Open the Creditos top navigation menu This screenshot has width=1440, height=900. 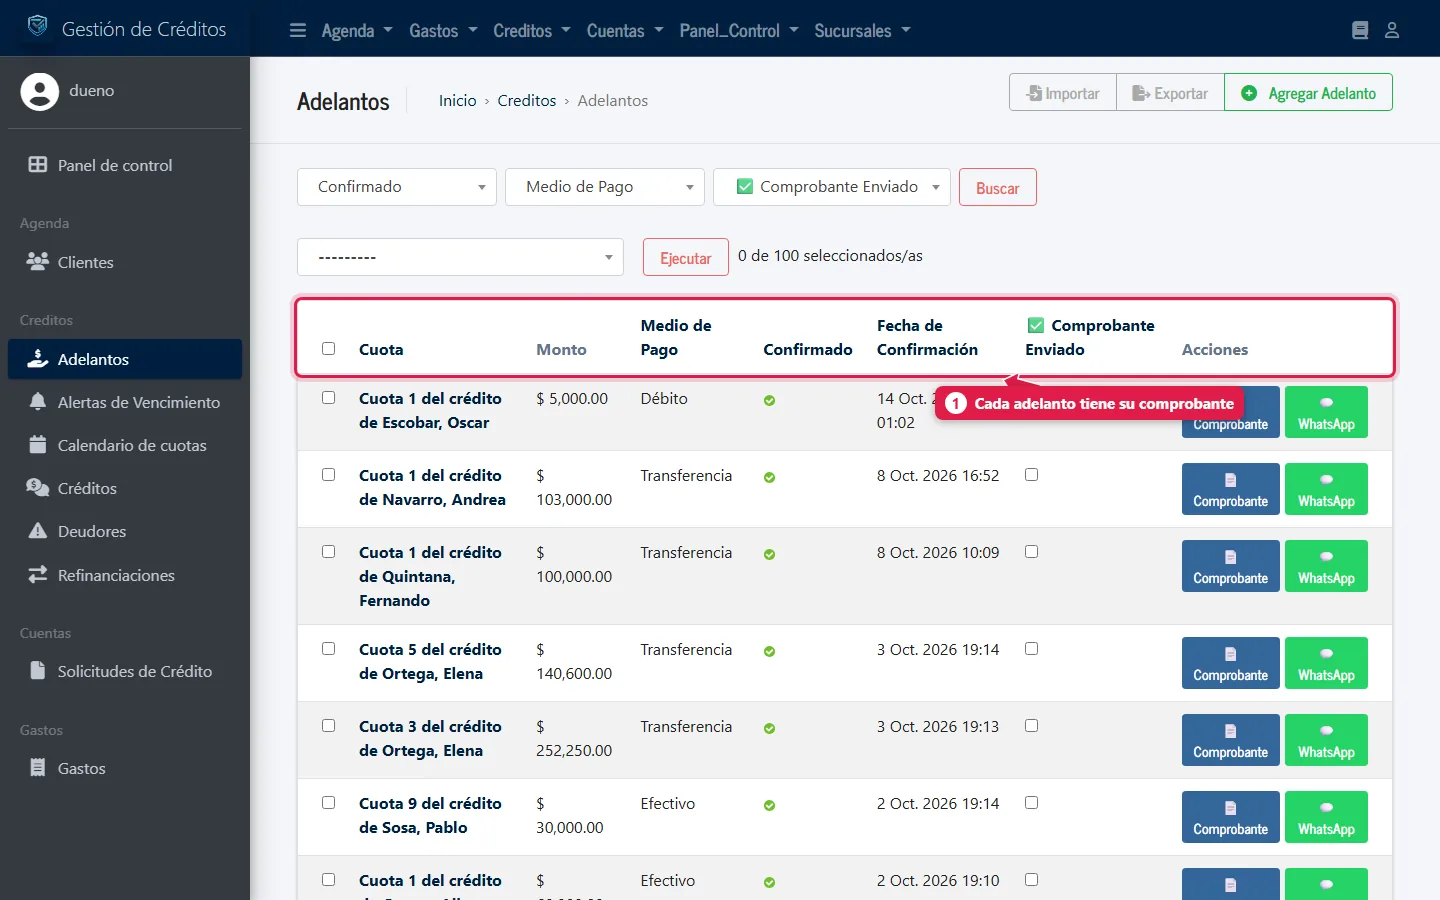(532, 31)
